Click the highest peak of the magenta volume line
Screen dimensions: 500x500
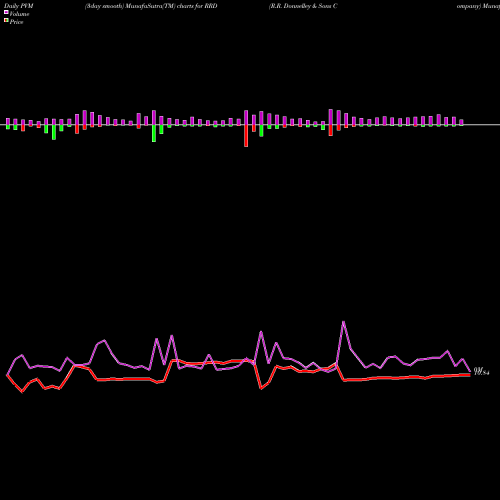click(x=343, y=322)
